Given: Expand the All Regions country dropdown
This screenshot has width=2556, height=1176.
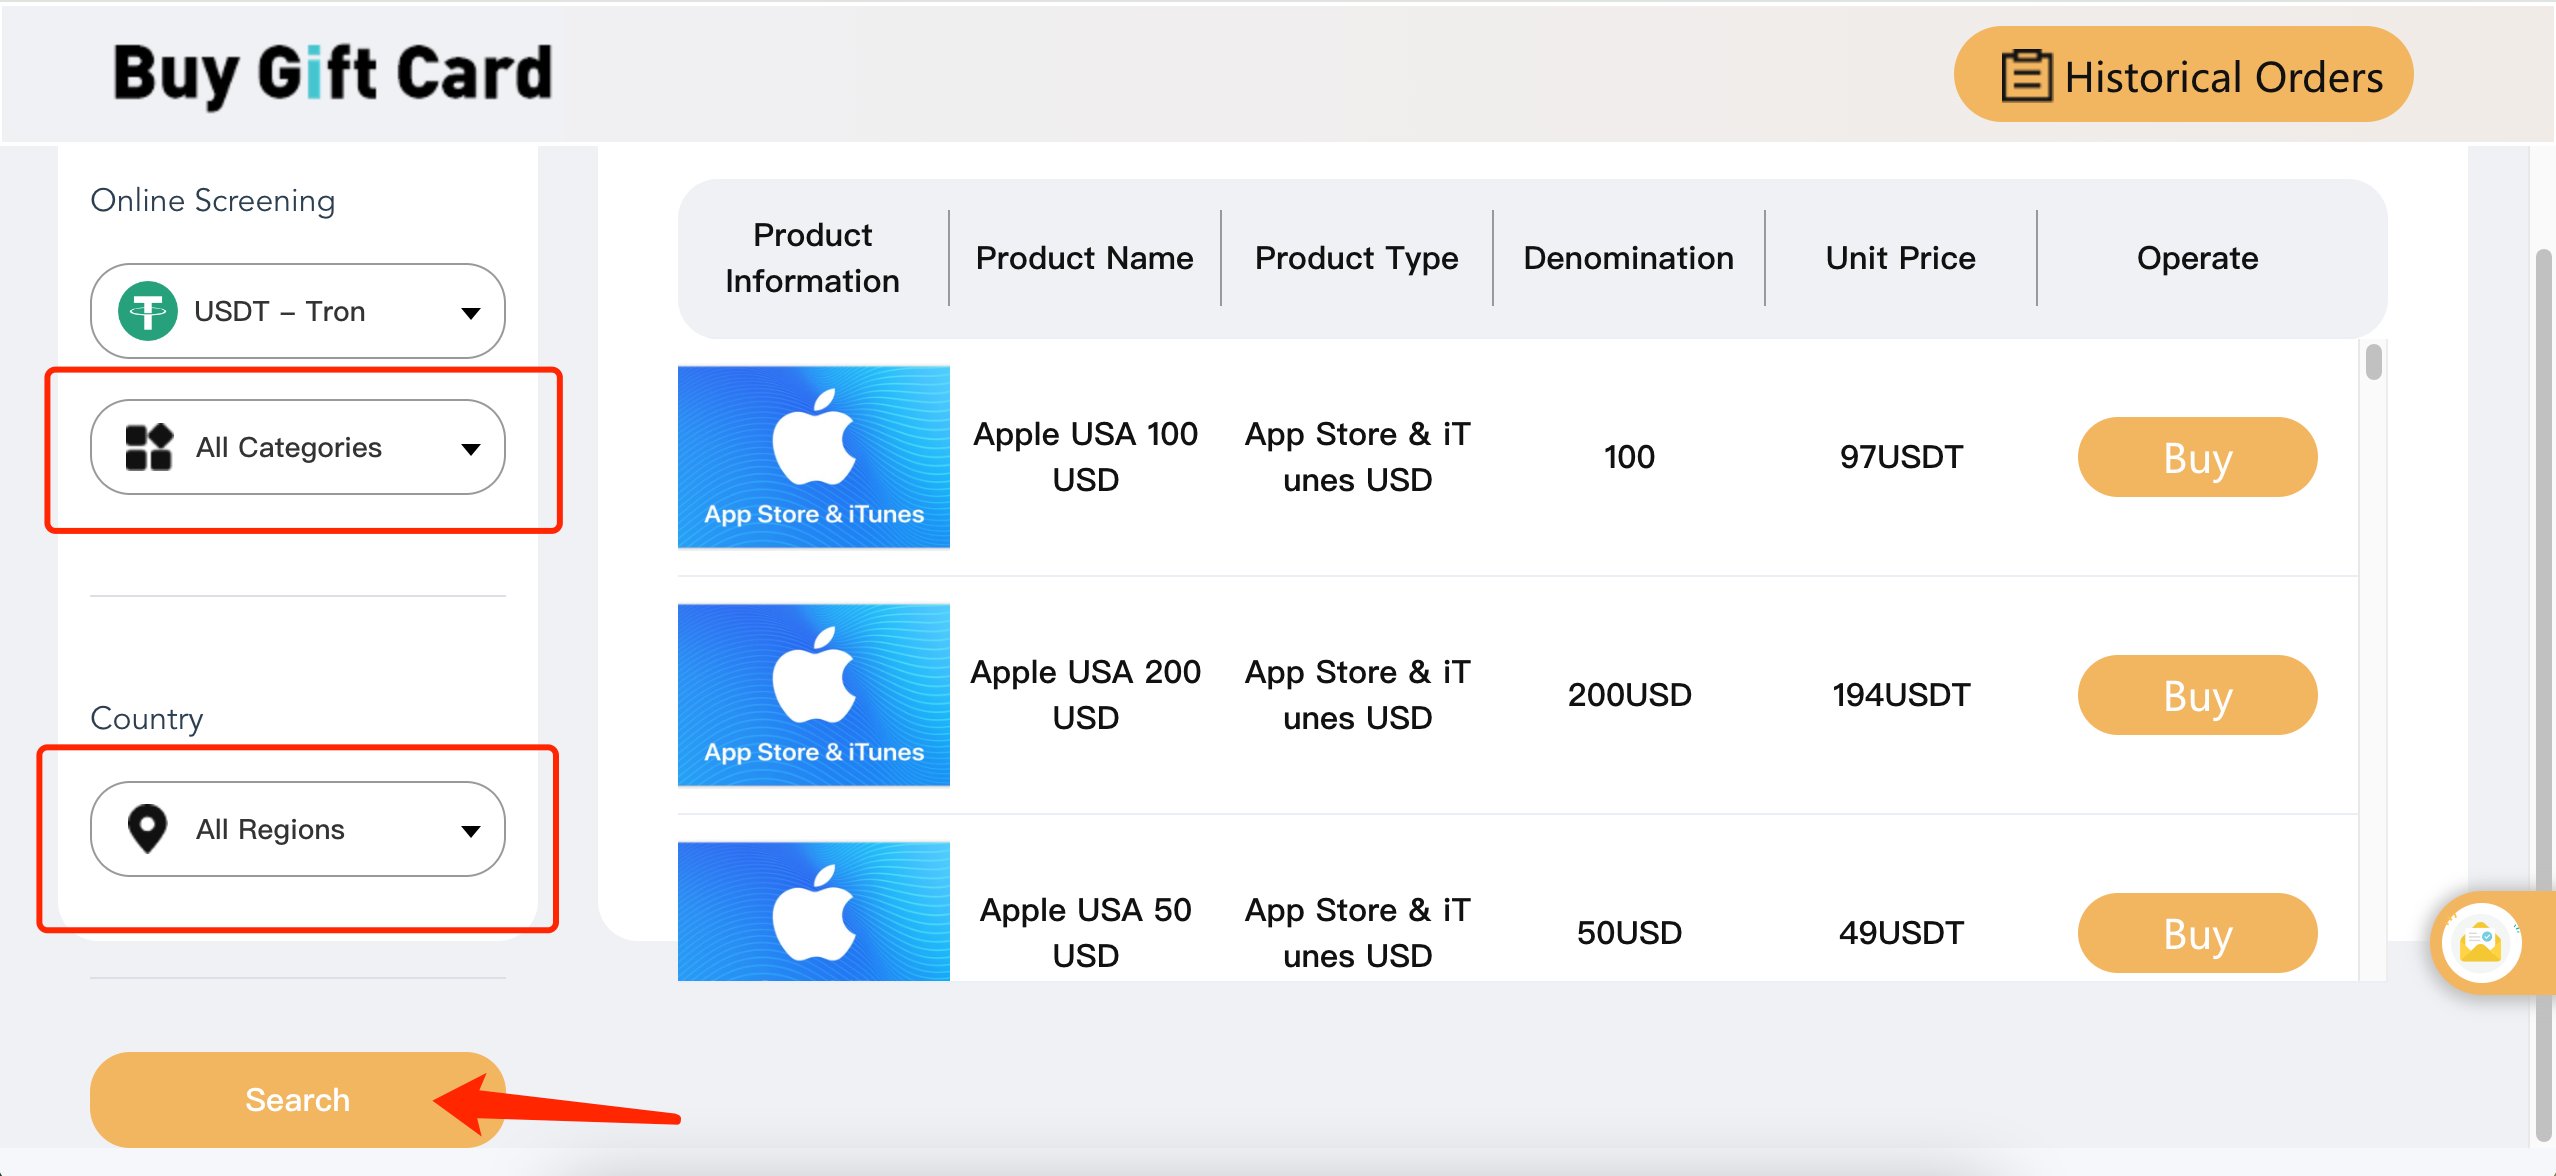Looking at the screenshot, I should (x=298, y=829).
